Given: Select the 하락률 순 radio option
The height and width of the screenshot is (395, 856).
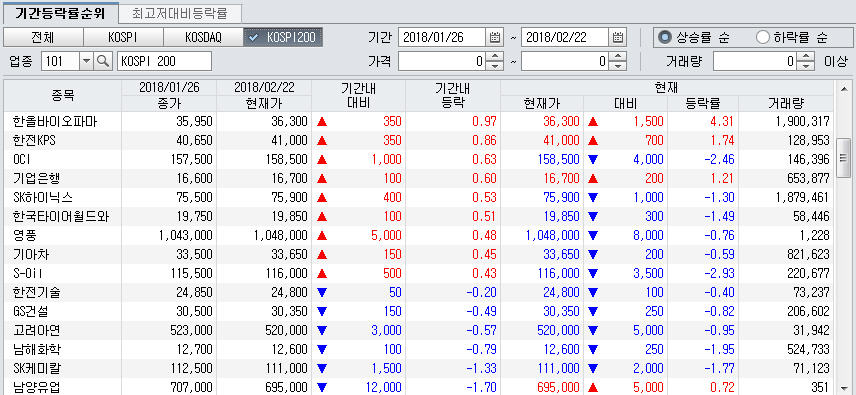Looking at the screenshot, I should [762, 38].
